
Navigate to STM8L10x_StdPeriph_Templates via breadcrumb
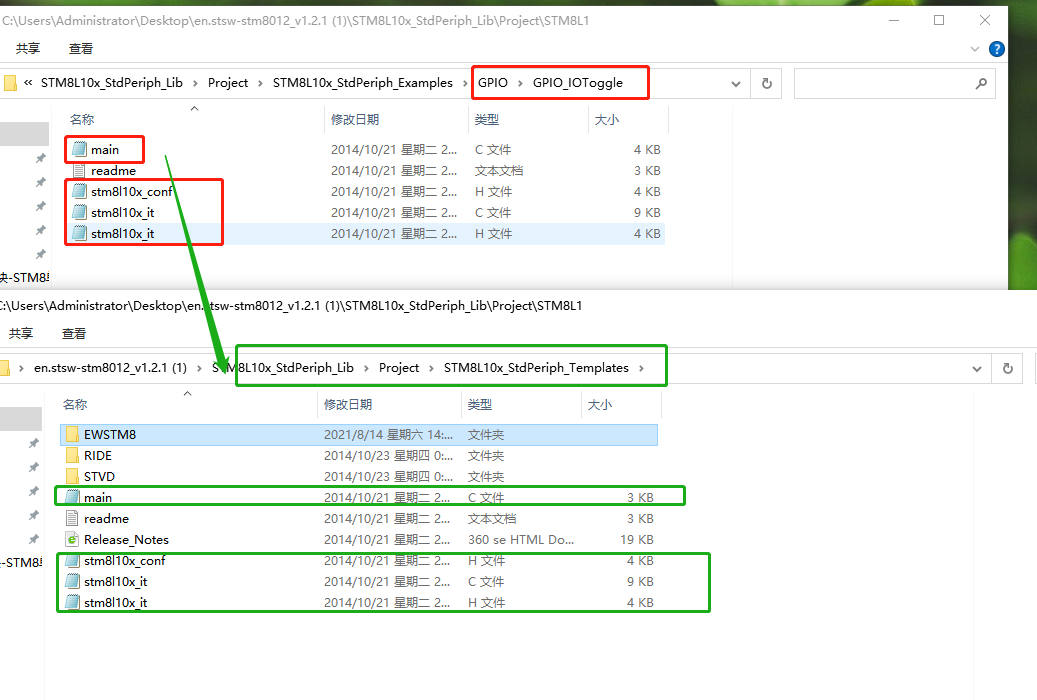[x=535, y=367]
